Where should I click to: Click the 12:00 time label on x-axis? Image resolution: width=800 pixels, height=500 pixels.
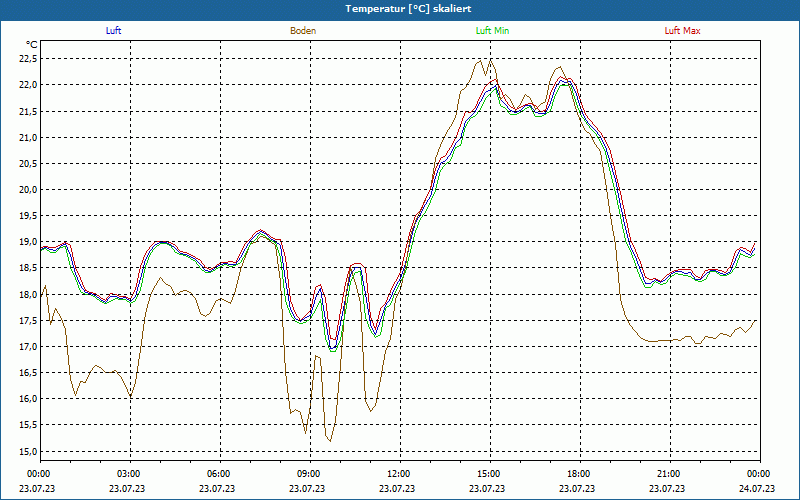398,474
